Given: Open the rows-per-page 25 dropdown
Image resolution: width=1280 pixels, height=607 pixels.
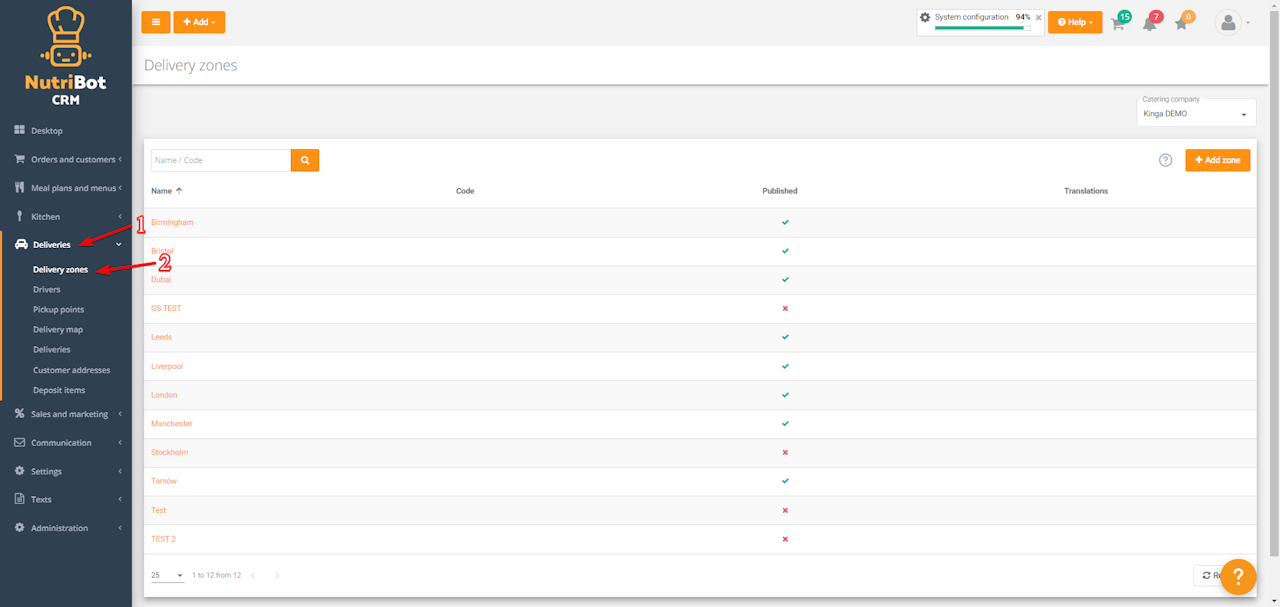Looking at the screenshot, I should [167, 576].
